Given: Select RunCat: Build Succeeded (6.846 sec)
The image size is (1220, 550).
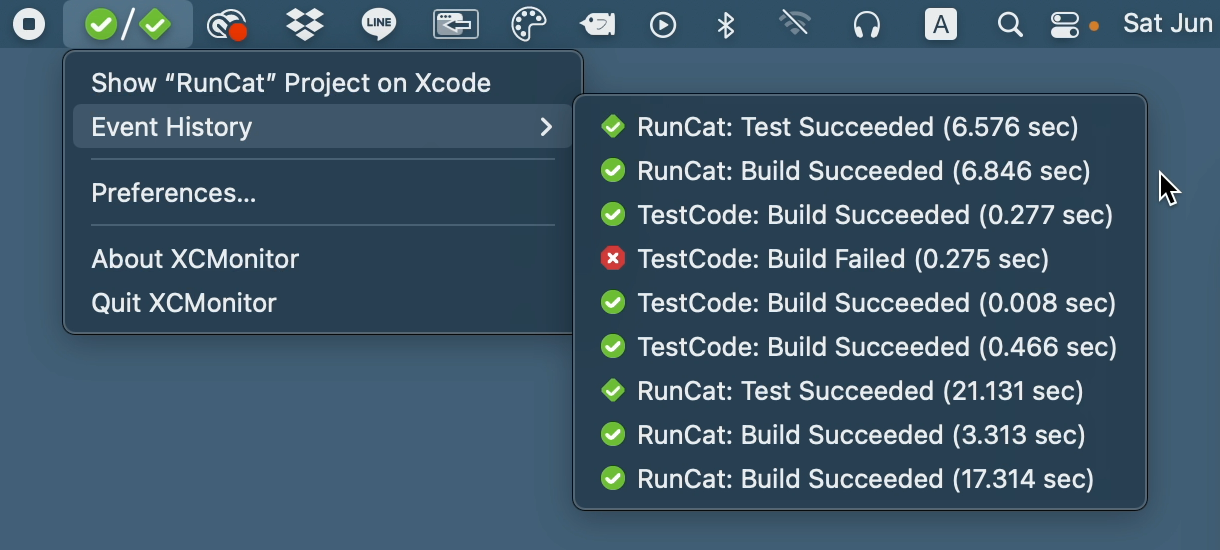Looking at the screenshot, I should [860, 171].
